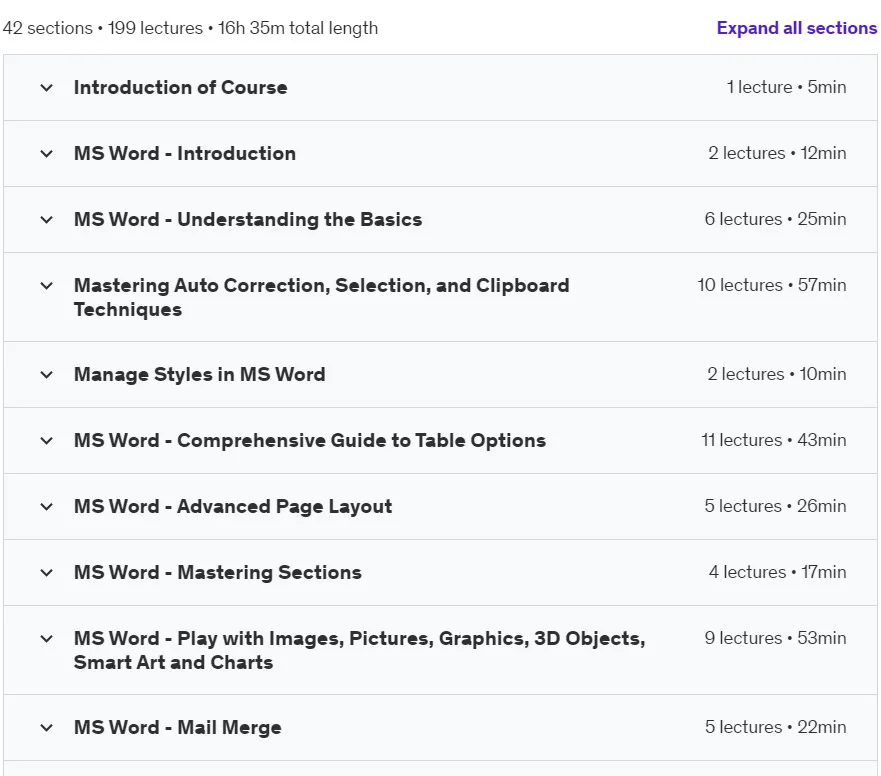Expand chevron for Advanced Page Layout
The height and width of the screenshot is (776, 881).
47,506
